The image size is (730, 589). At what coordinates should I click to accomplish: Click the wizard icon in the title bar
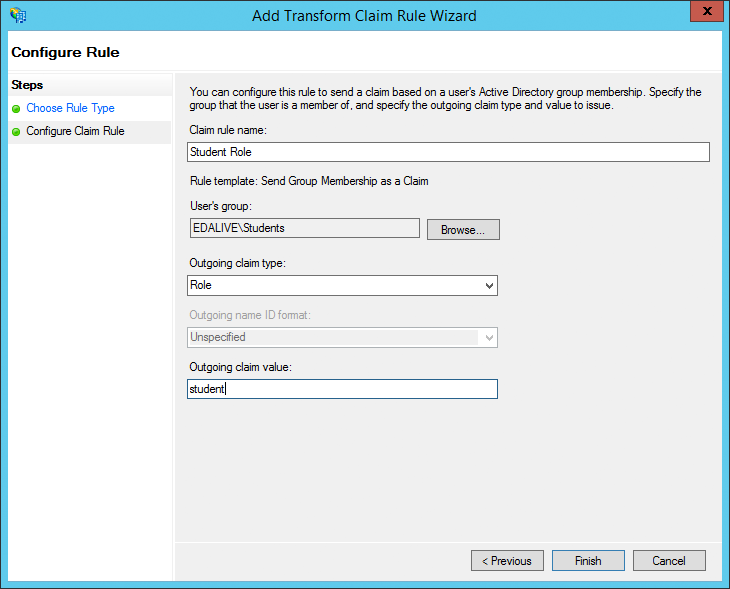[x=17, y=15]
